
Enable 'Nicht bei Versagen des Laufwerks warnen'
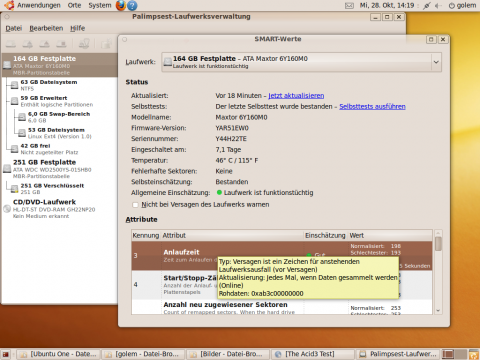(135, 205)
